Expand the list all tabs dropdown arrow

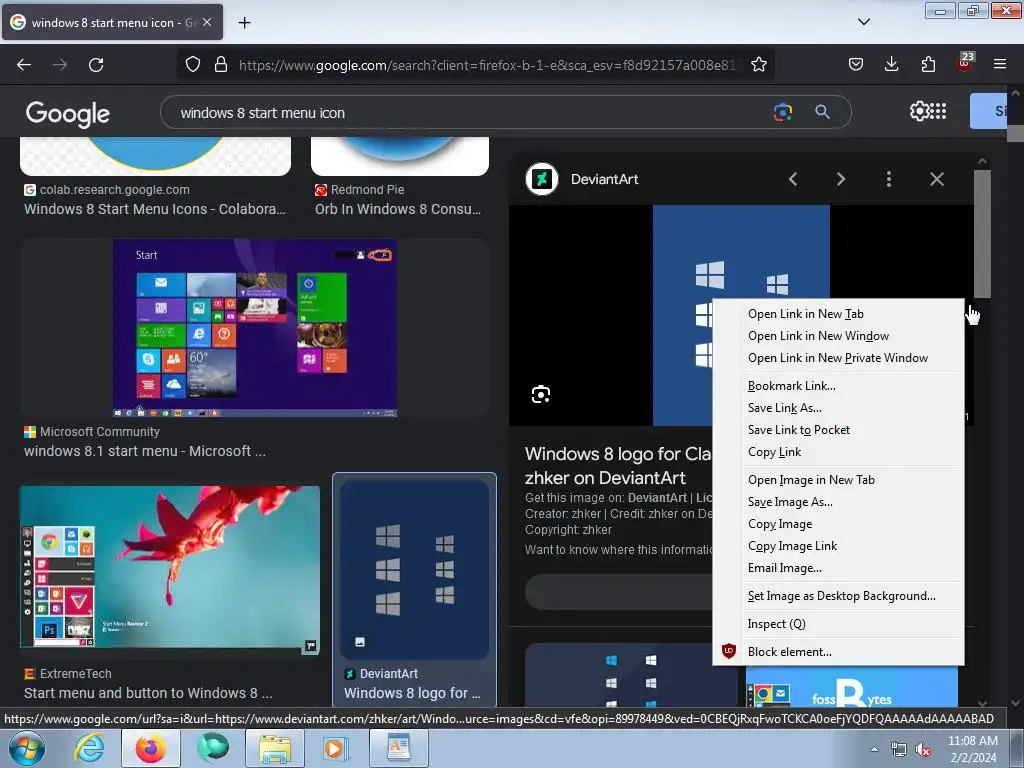click(864, 22)
